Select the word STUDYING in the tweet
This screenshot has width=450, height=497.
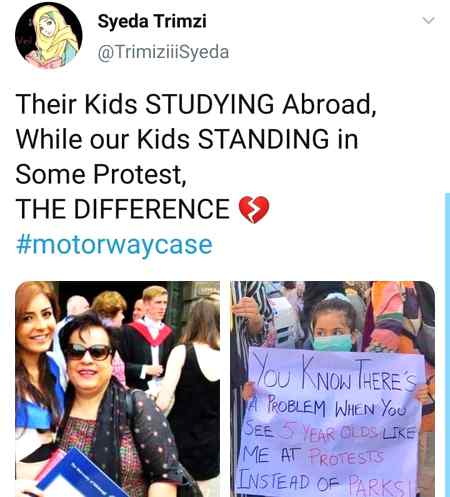209,104
